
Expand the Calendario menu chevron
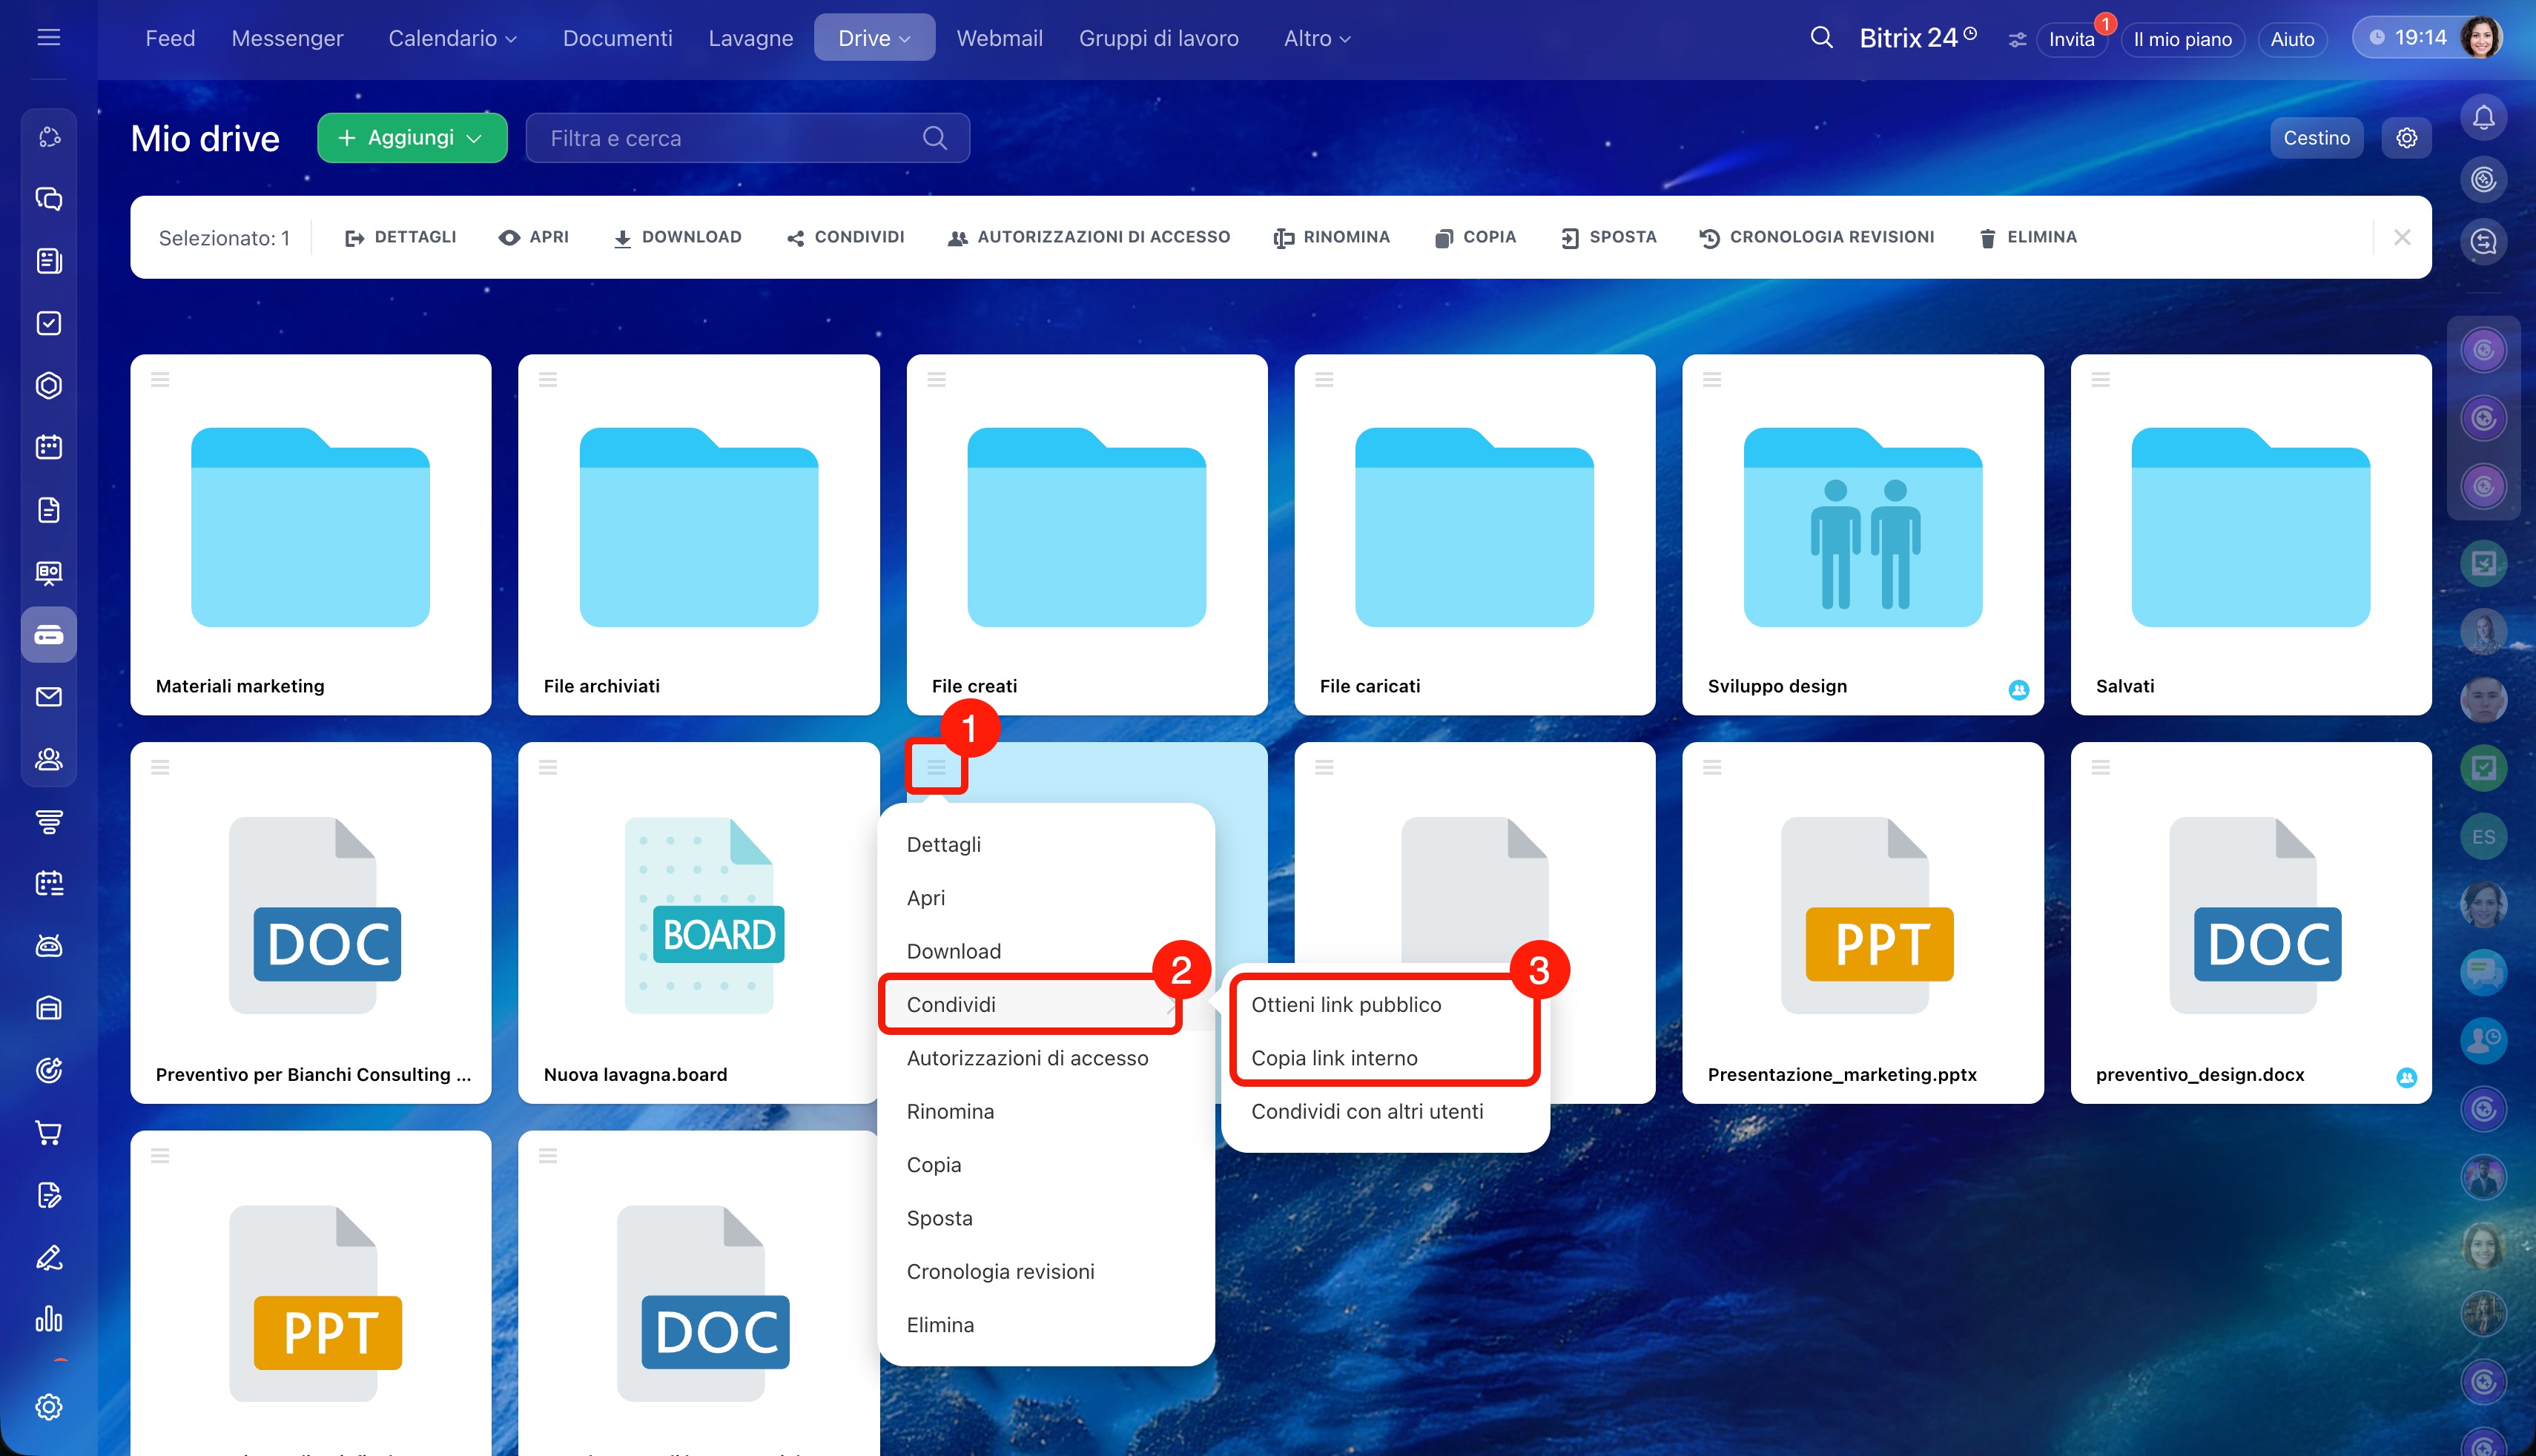point(511,39)
